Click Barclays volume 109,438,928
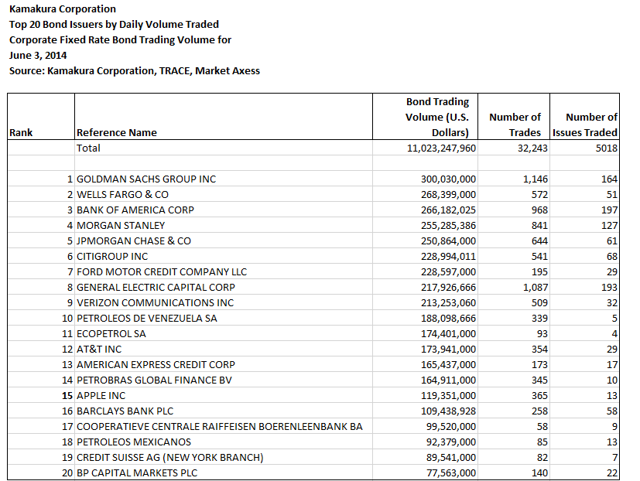Screen dimensions: 640x481 coord(449,411)
